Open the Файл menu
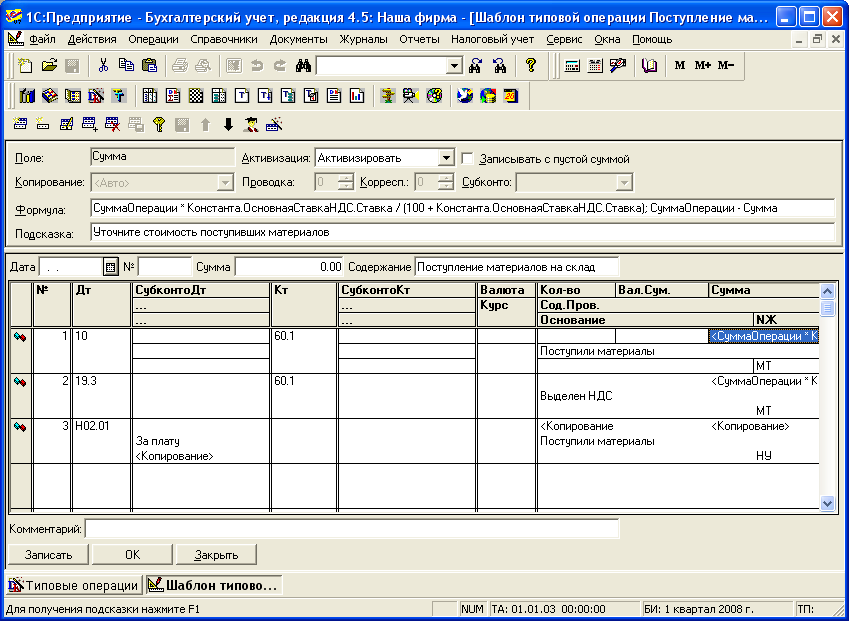Image resolution: width=849 pixels, height=621 pixels. 42,39
